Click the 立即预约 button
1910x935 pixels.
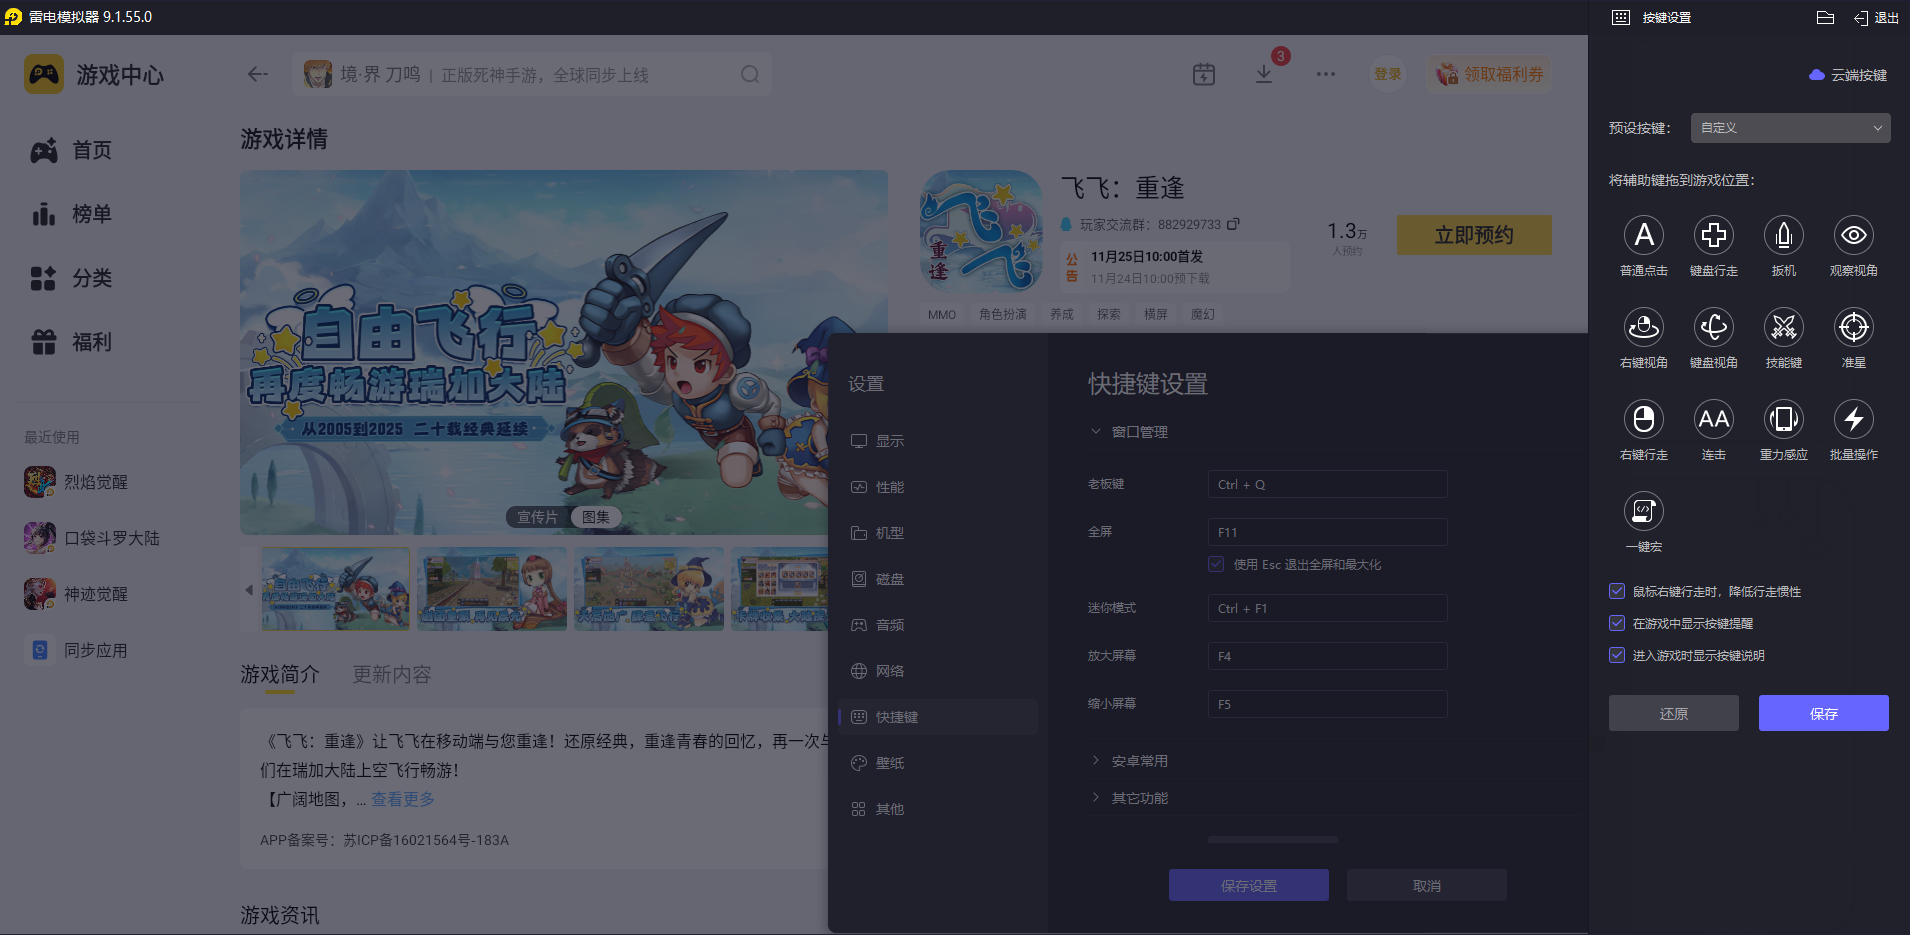click(1474, 235)
